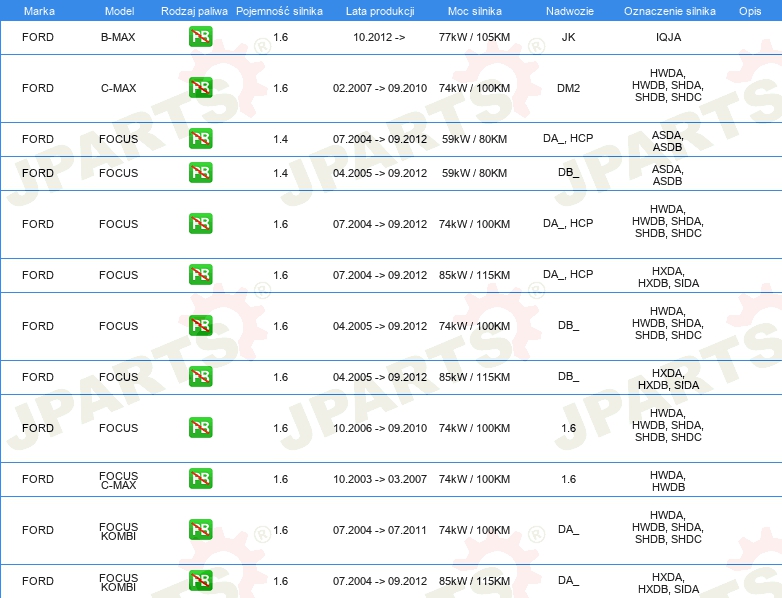The height and width of the screenshot is (598, 782).
Task: Click the fuel icon in the Focus 85kW DA_, HCP row
Action: (200, 275)
